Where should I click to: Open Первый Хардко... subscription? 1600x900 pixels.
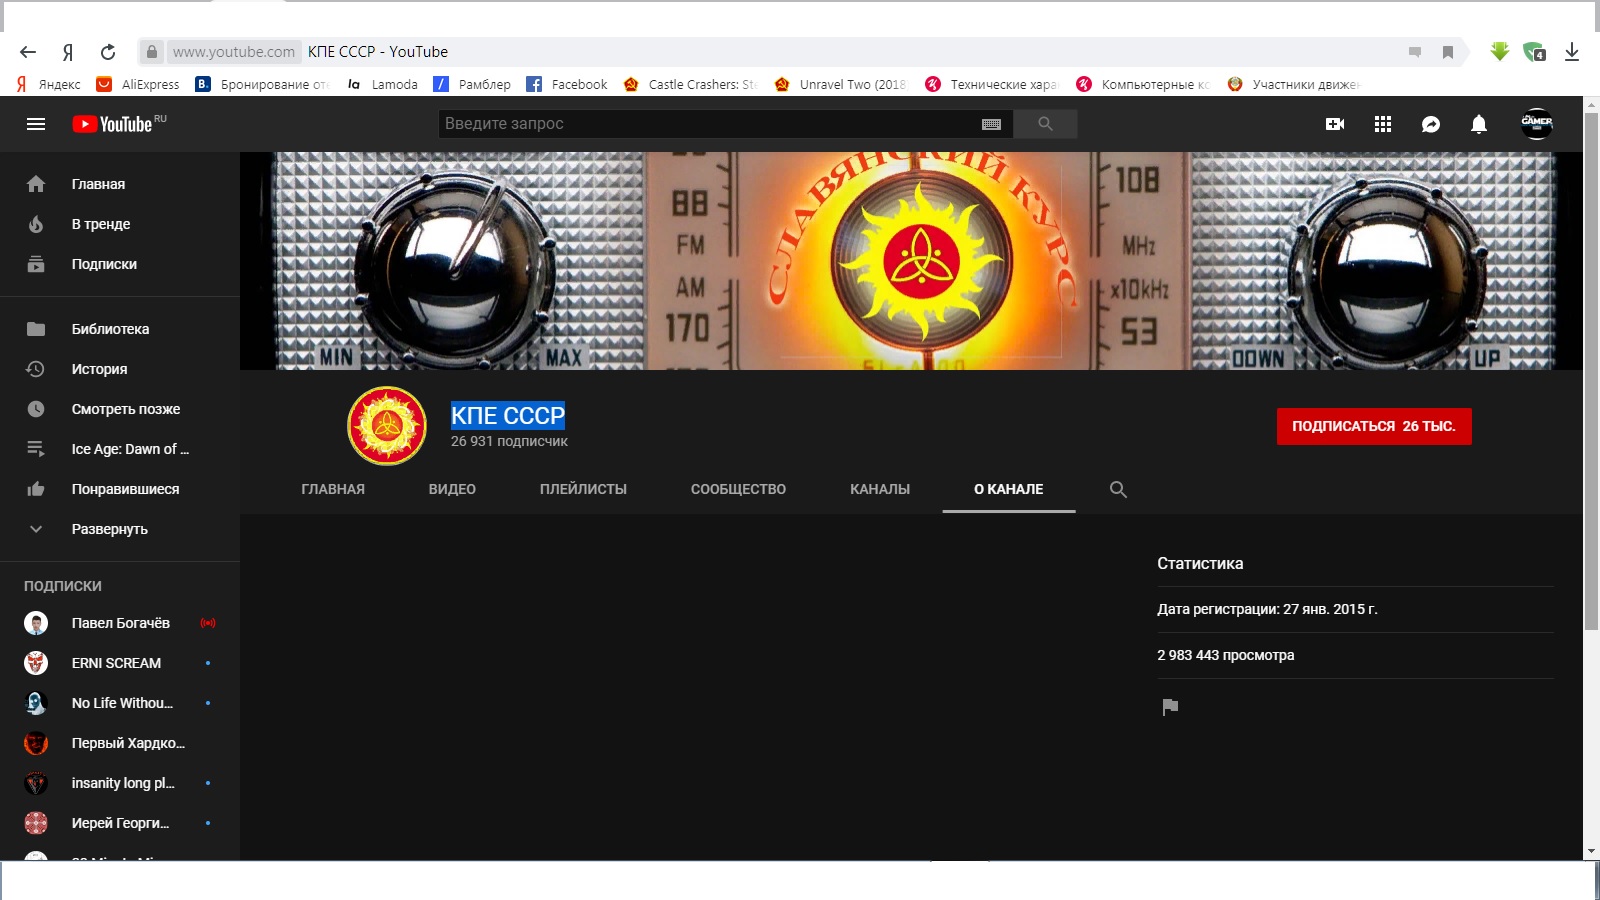click(x=120, y=743)
